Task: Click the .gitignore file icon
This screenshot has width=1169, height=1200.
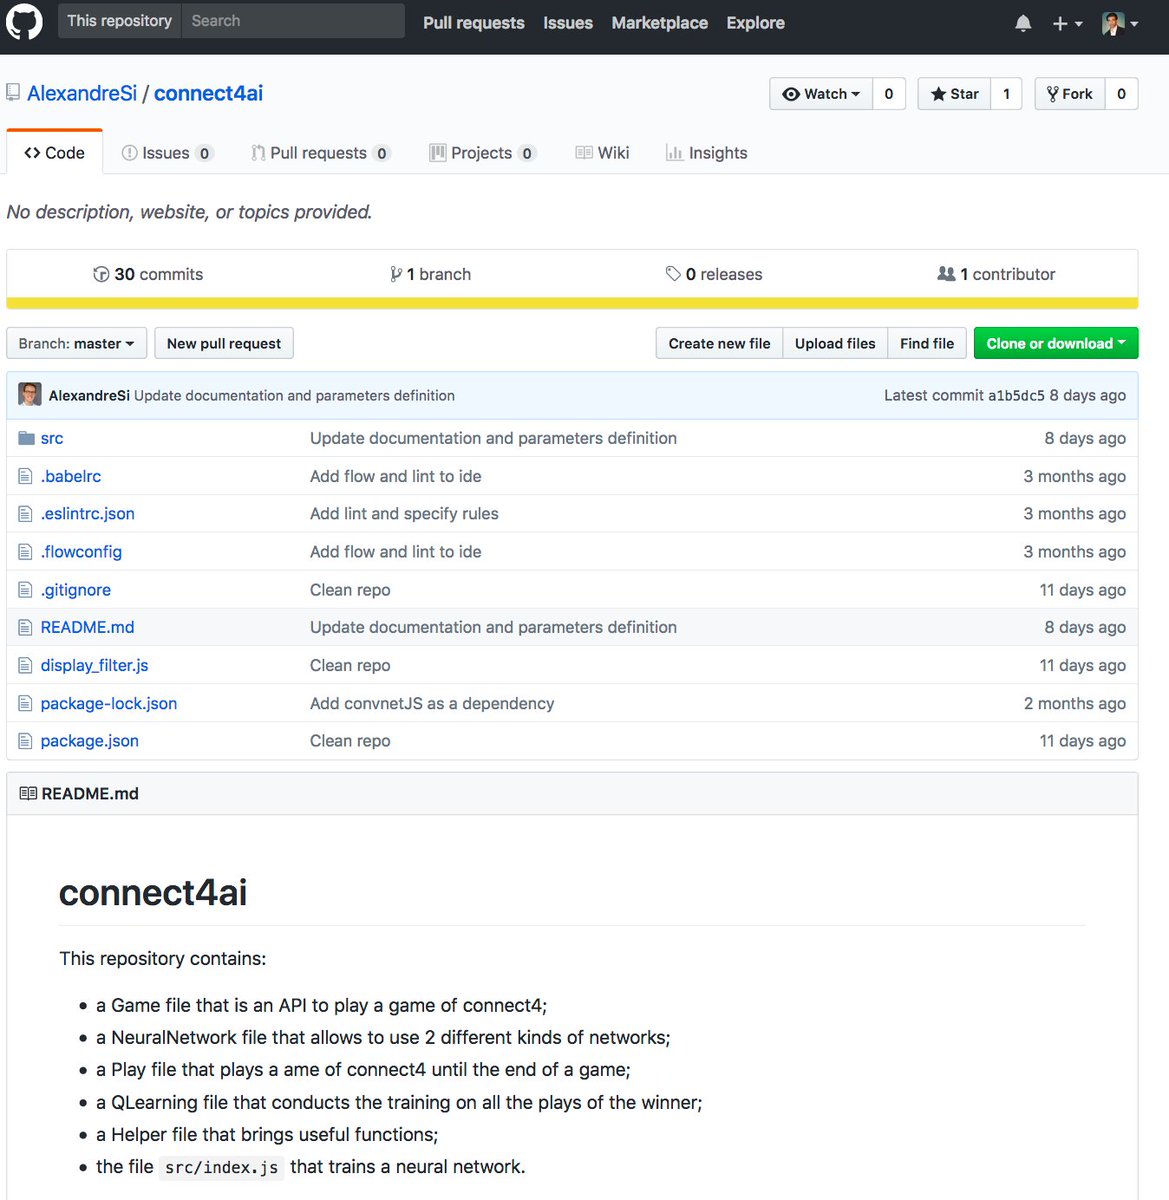Action: tap(26, 590)
